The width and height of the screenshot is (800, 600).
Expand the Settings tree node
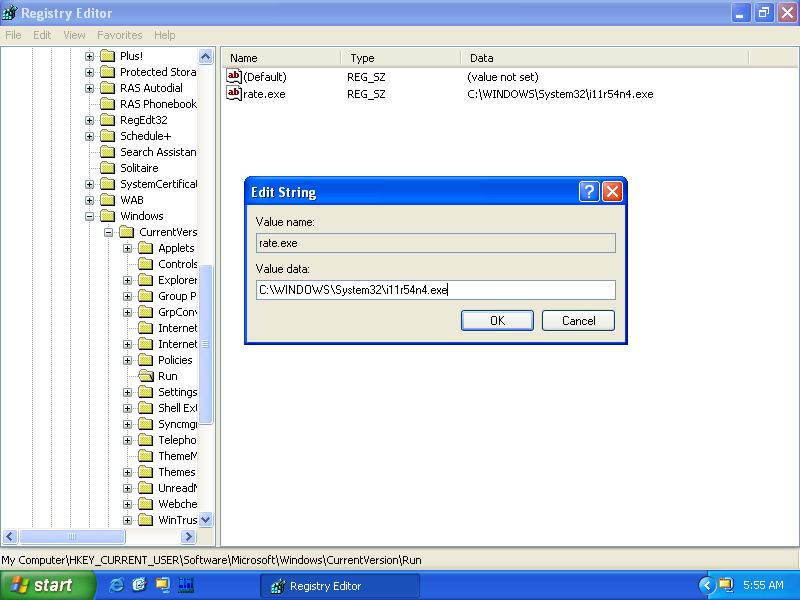(x=128, y=392)
